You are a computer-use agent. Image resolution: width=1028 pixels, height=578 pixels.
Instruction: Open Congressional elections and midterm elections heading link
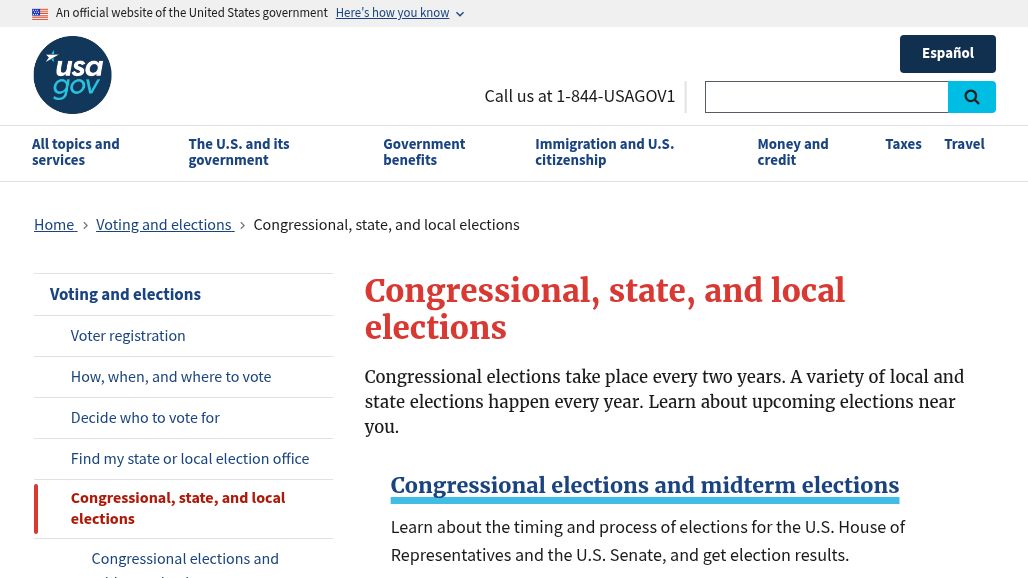click(x=644, y=486)
